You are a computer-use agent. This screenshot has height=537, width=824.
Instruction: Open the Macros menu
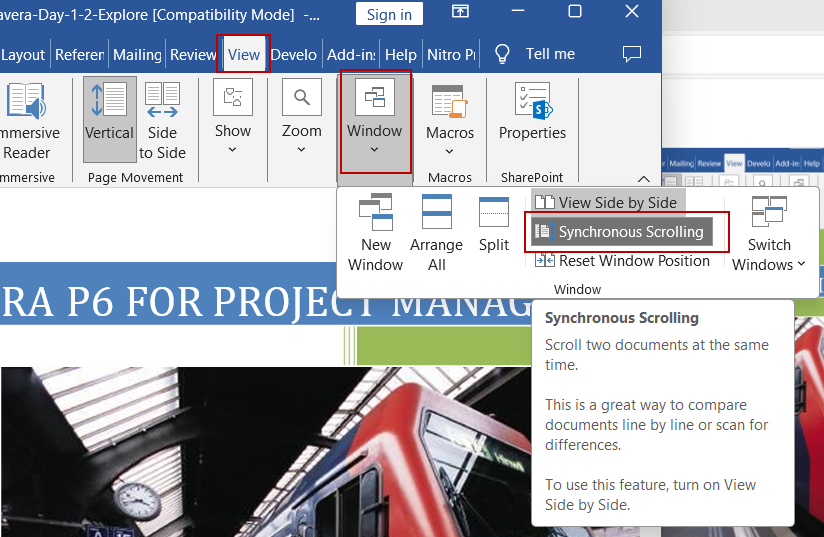[450, 120]
